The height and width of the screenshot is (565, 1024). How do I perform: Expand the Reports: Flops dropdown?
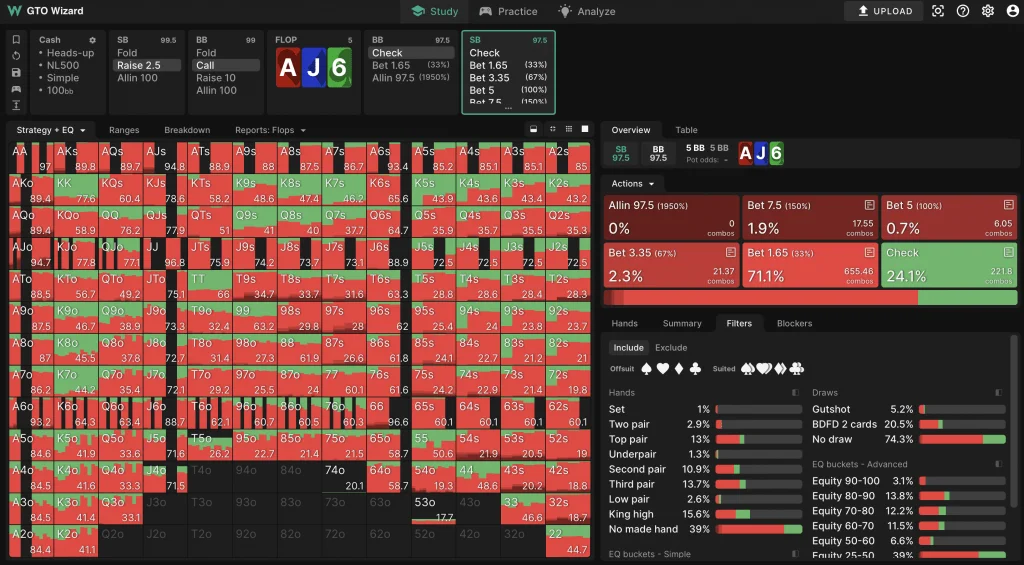point(270,130)
